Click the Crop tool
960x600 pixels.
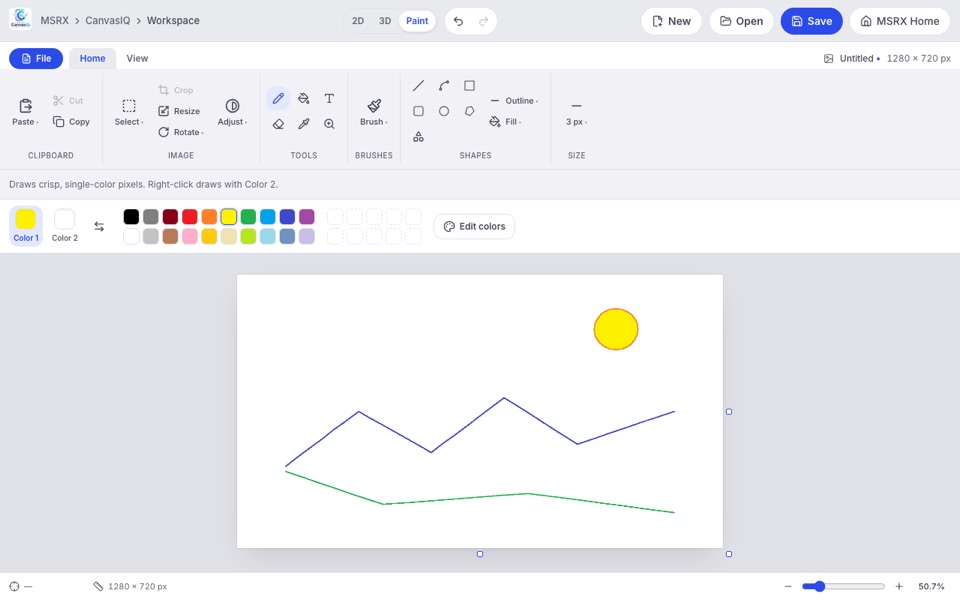click(x=176, y=90)
